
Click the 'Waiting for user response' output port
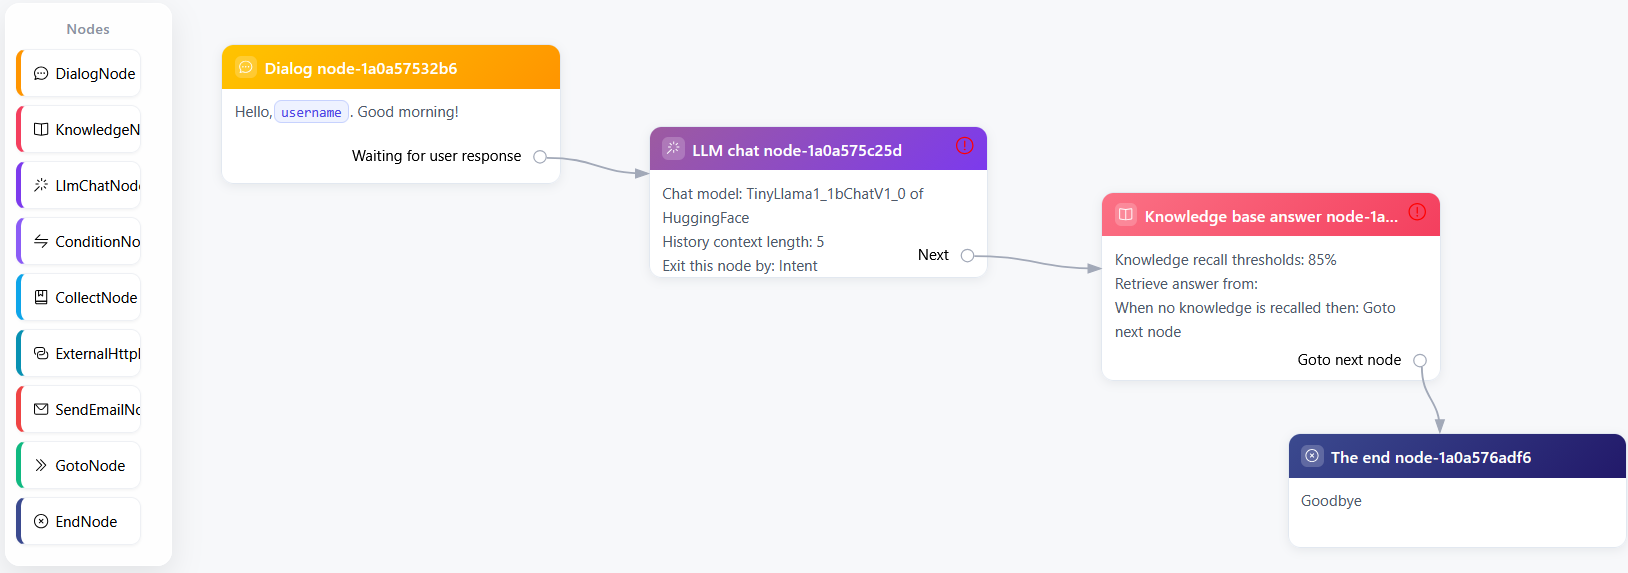(540, 157)
